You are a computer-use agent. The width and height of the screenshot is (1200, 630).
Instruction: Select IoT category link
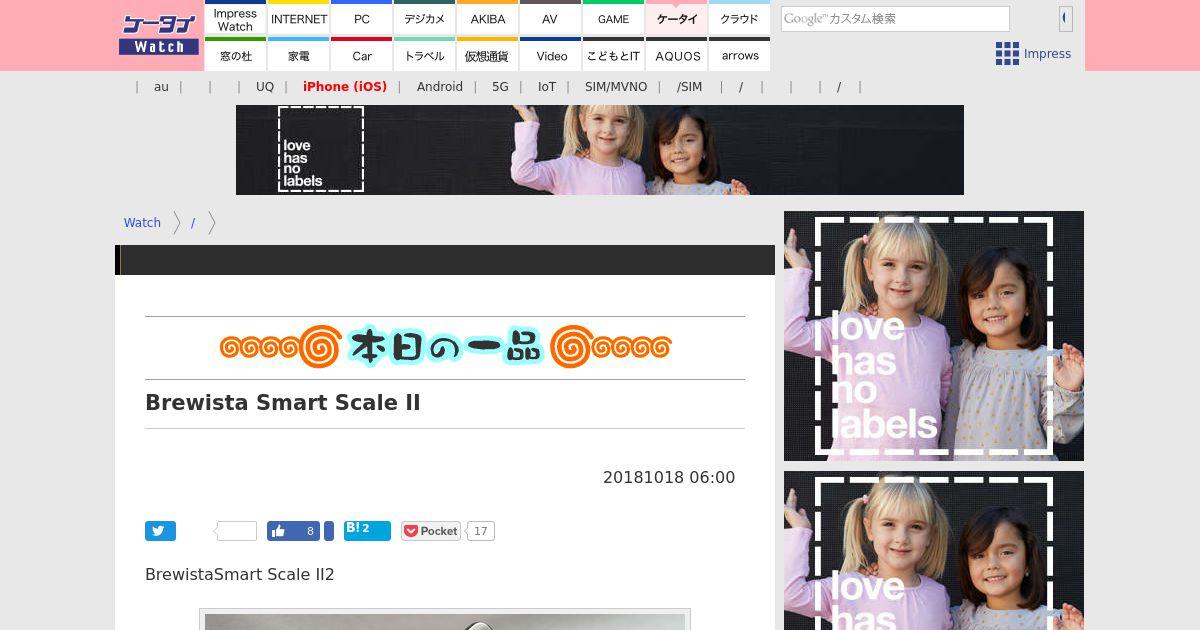[547, 87]
